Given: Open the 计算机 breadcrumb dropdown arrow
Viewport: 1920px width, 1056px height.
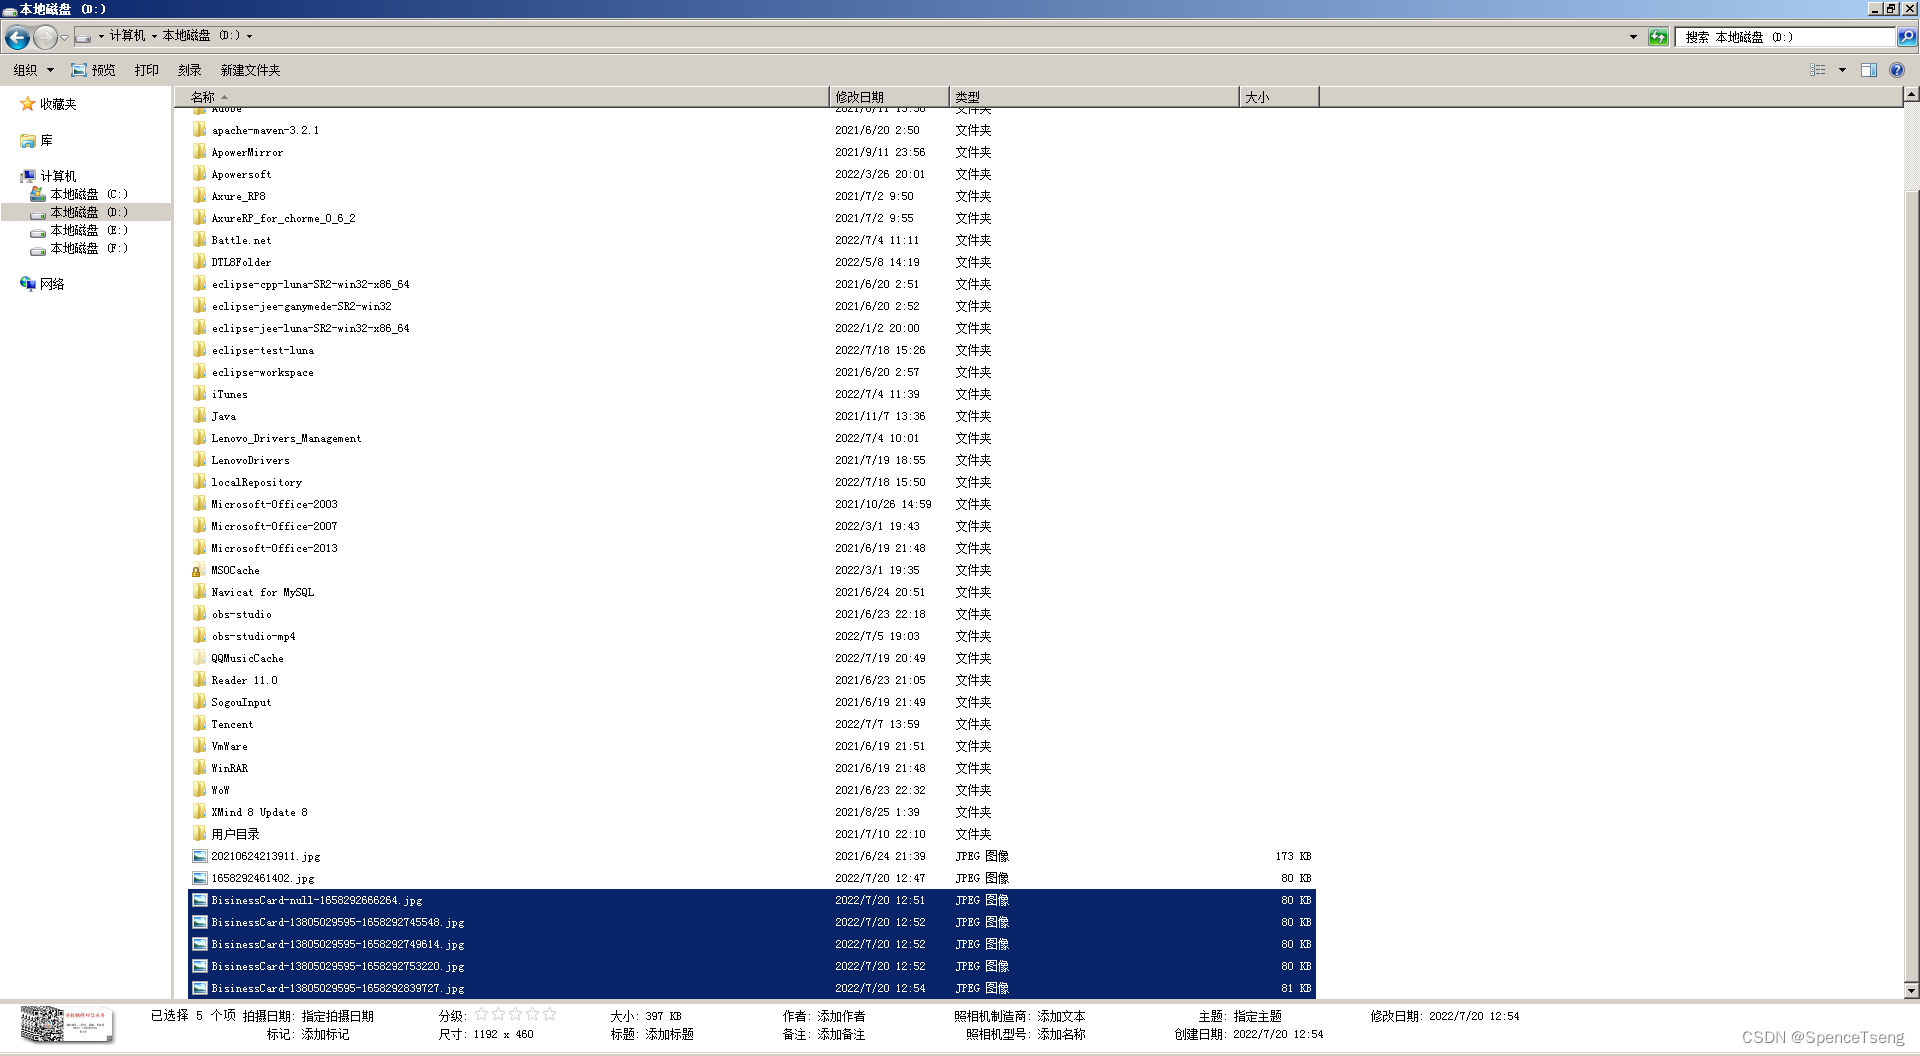Looking at the screenshot, I should [154, 36].
